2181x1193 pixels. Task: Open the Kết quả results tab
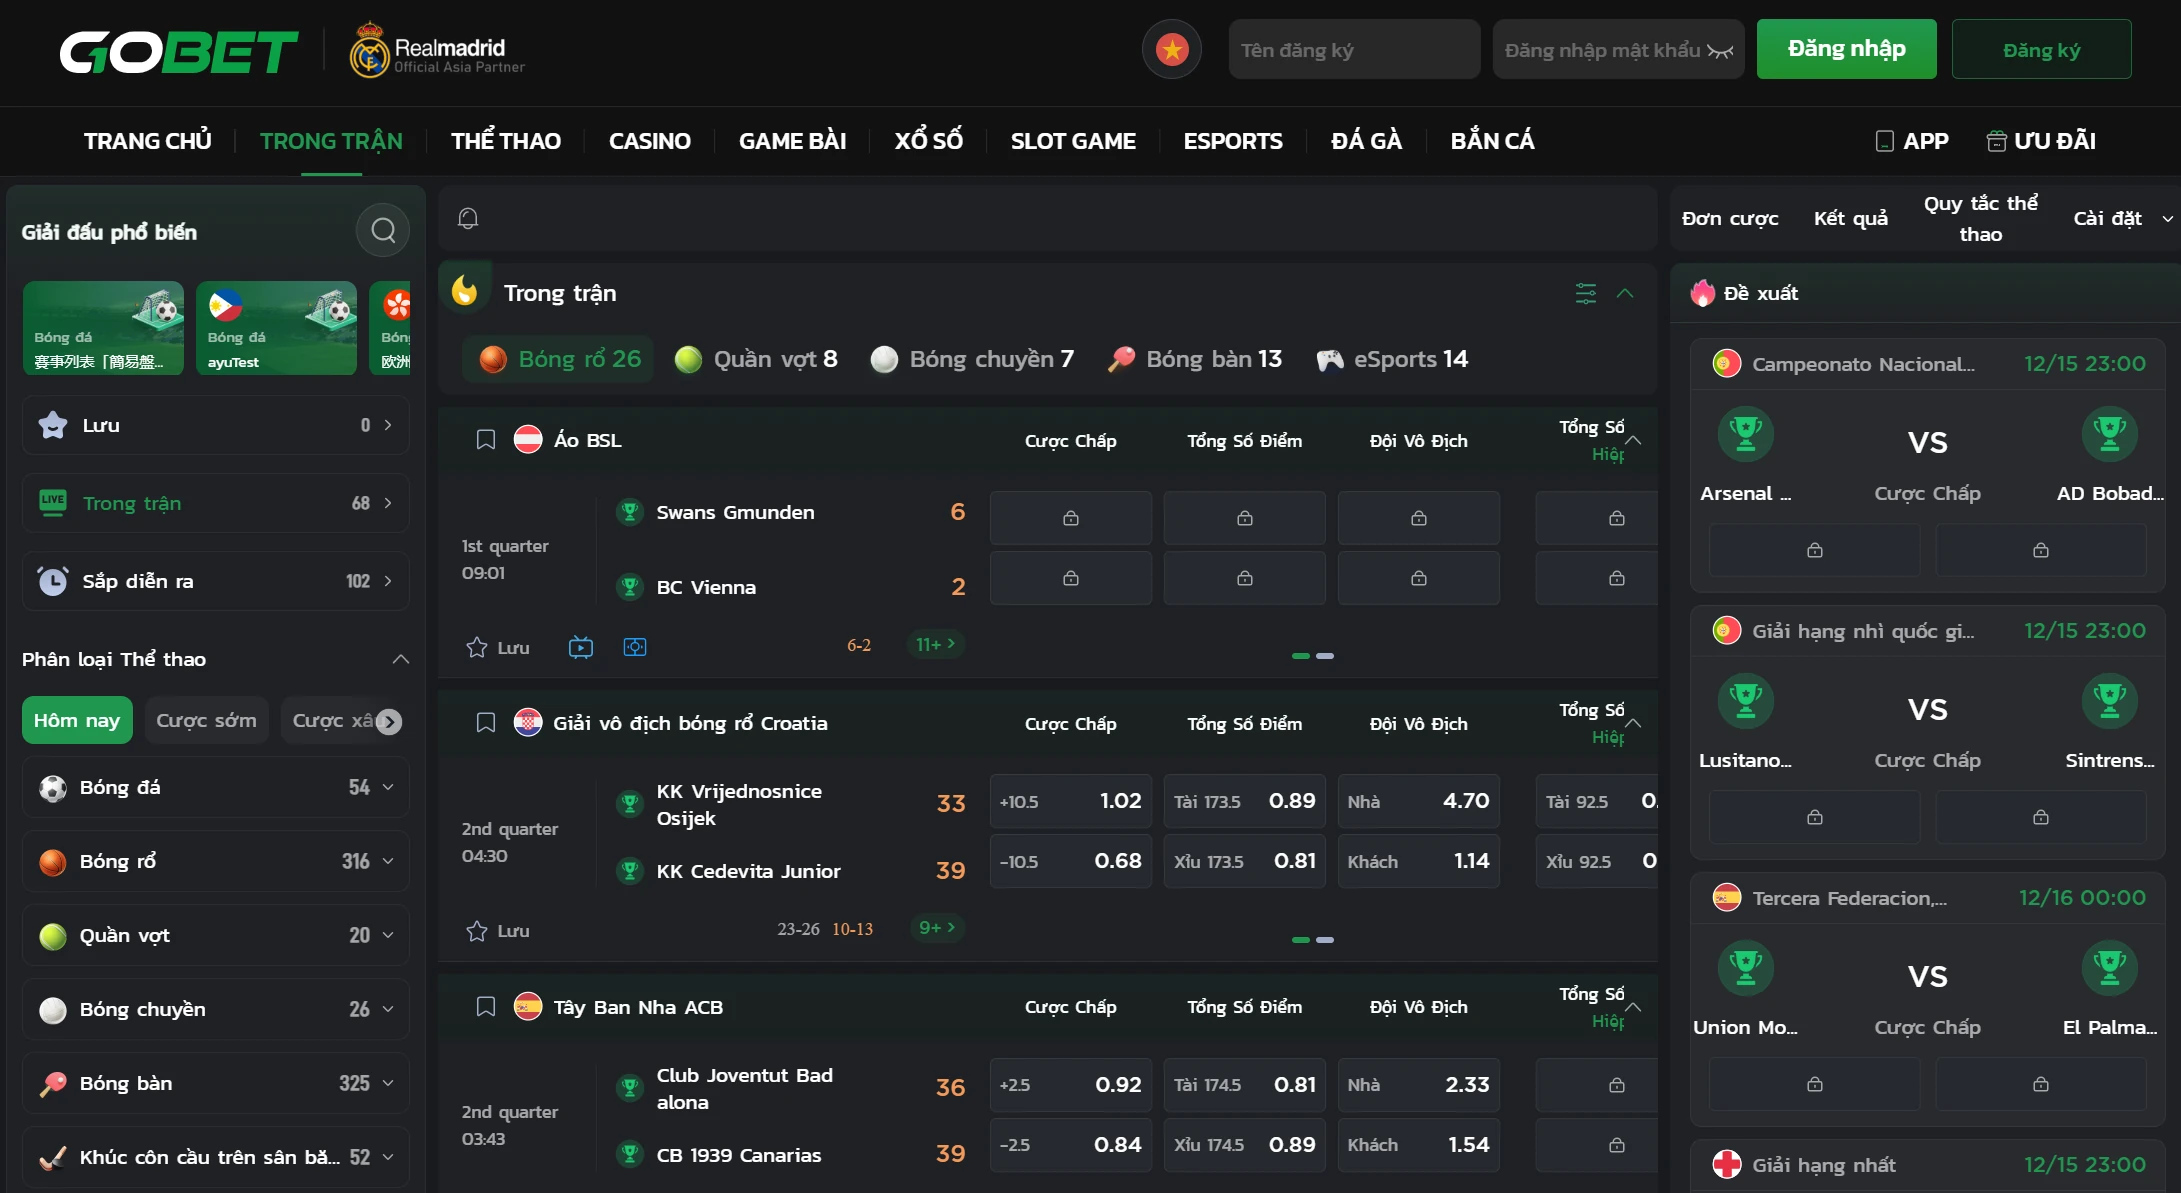click(1851, 218)
